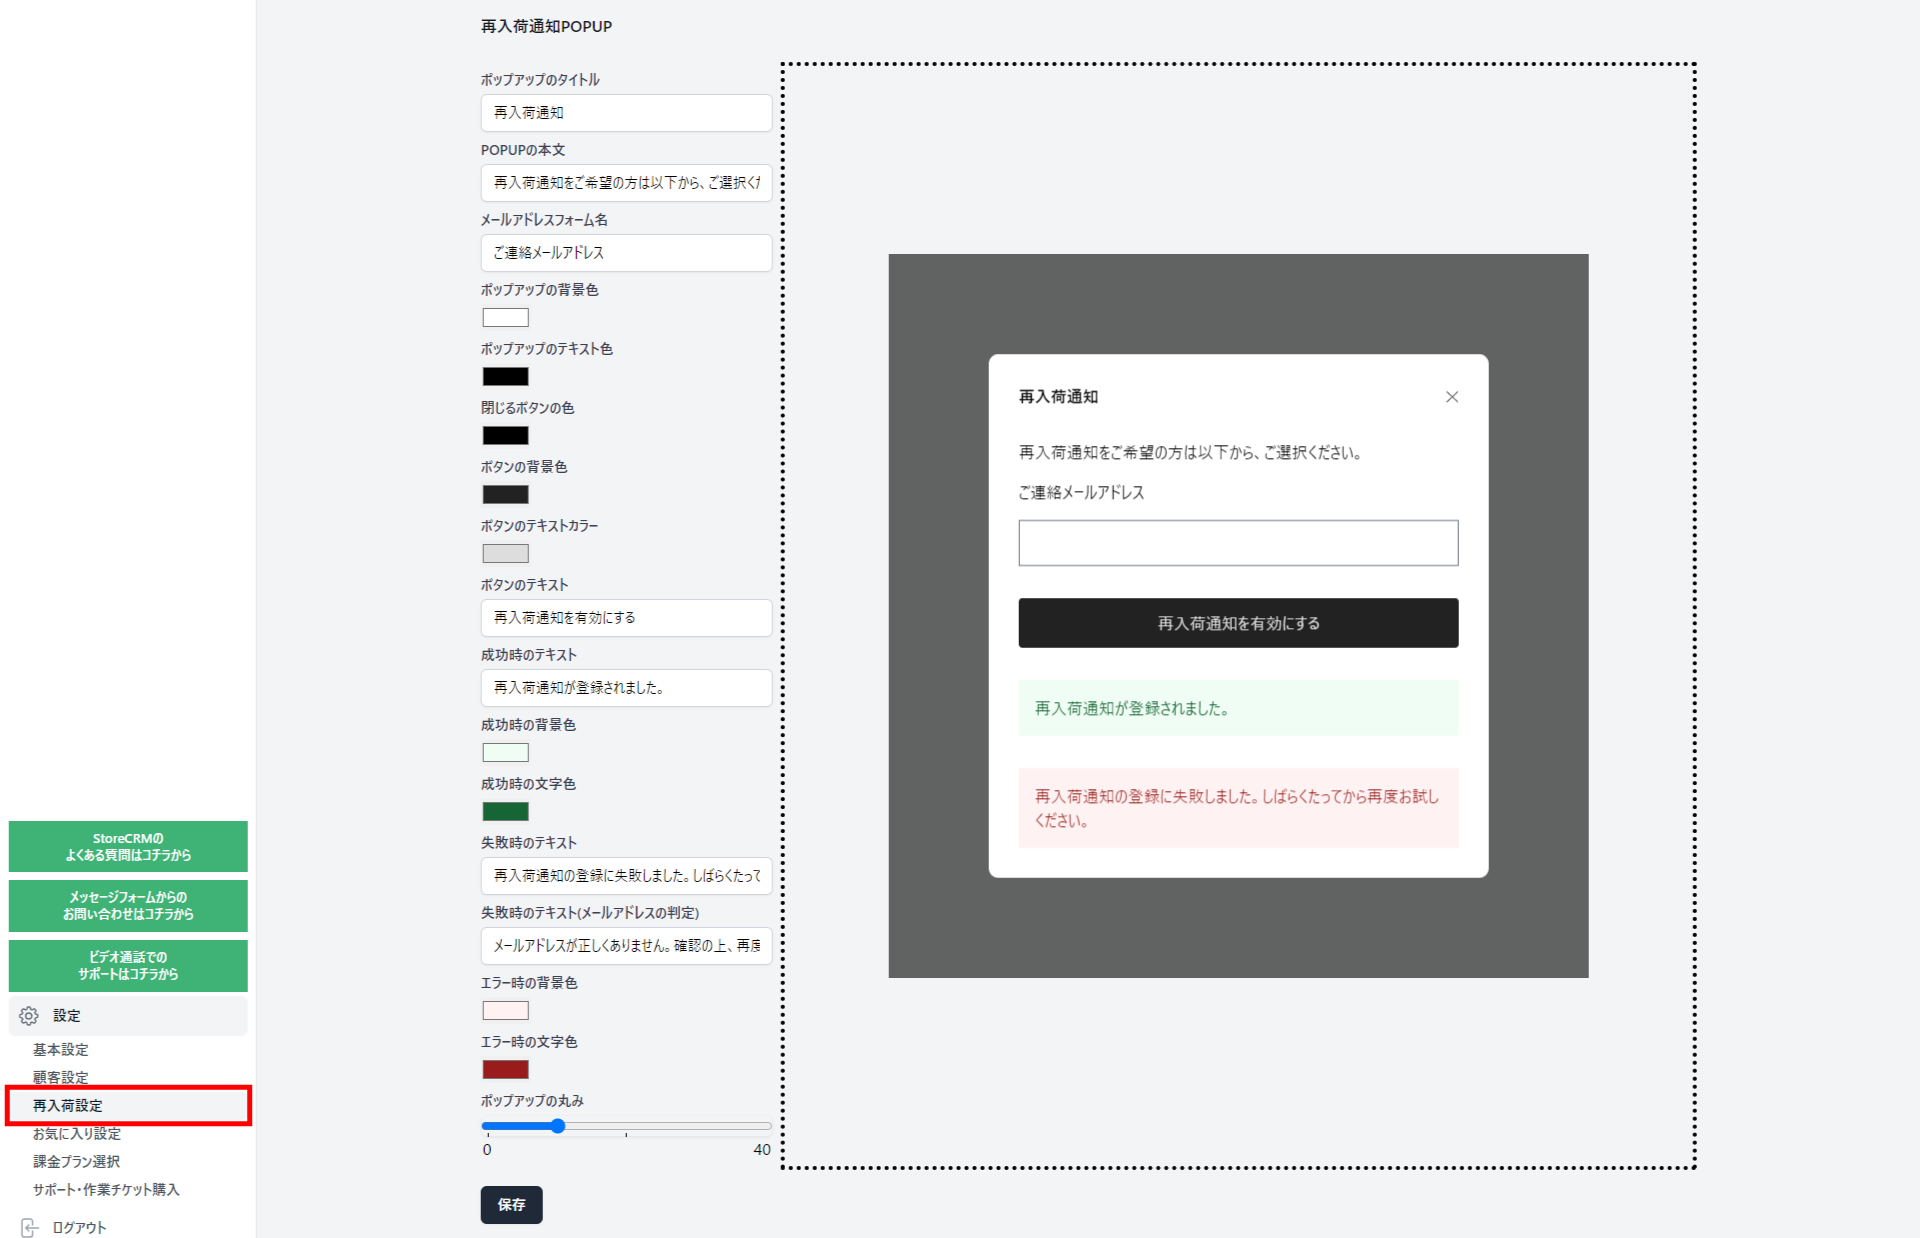1920x1238 pixels.
Task: Select 顧客設定 in the sidebar
Action: [58, 1077]
